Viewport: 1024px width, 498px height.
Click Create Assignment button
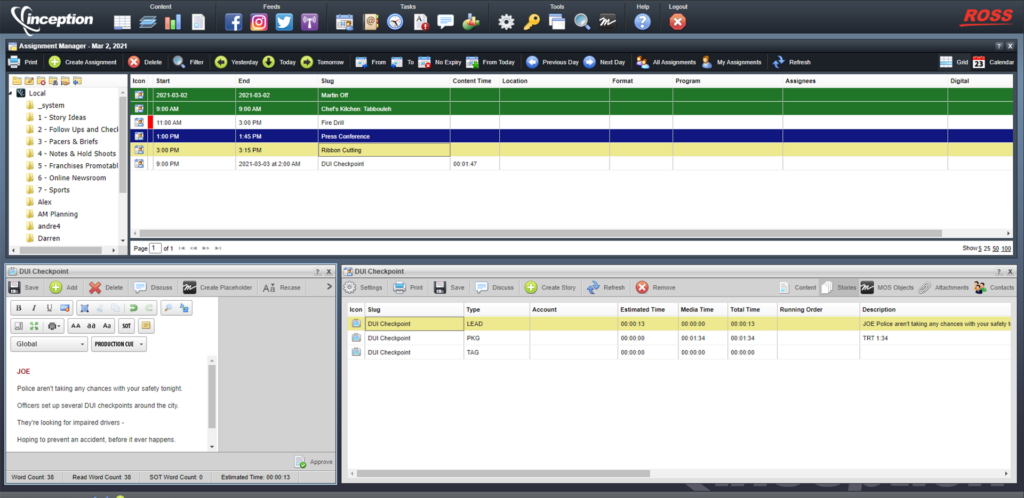click(82, 62)
